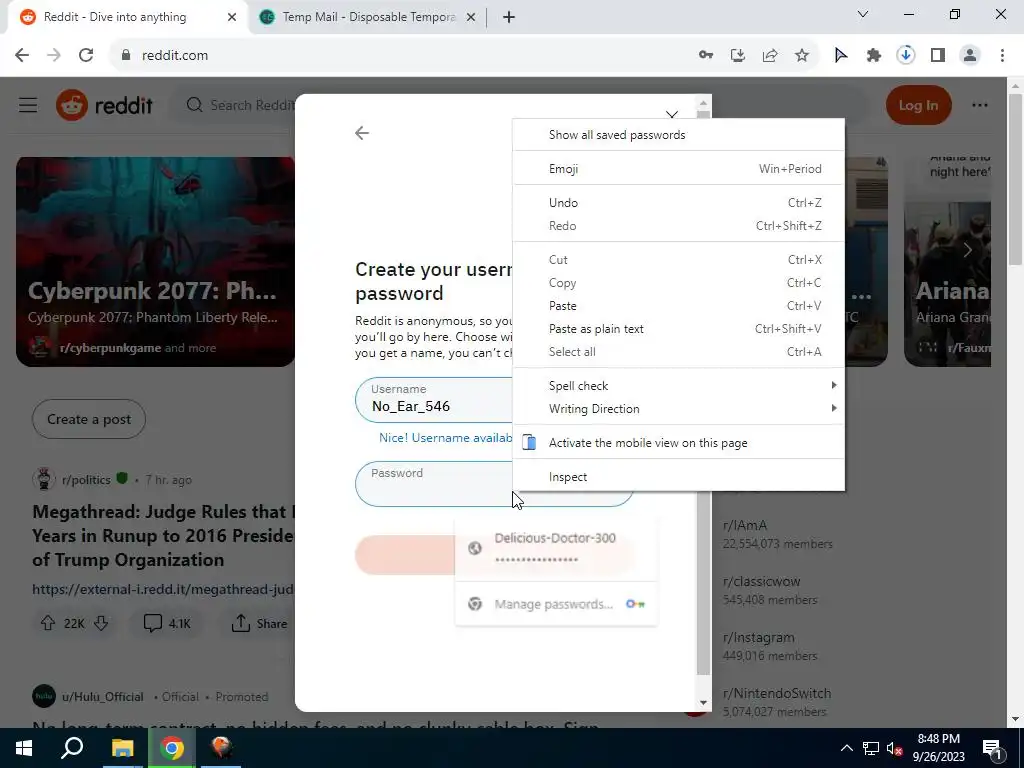This screenshot has height=768, width=1024.
Task: Open the Windows Start menu
Action: [24, 748]
